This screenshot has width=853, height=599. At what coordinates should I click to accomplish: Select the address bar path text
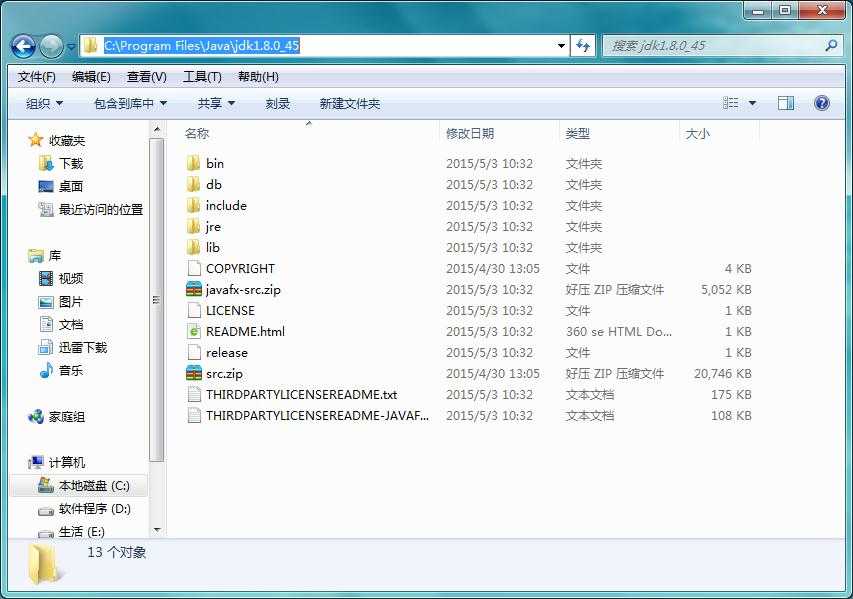[201, 46]
